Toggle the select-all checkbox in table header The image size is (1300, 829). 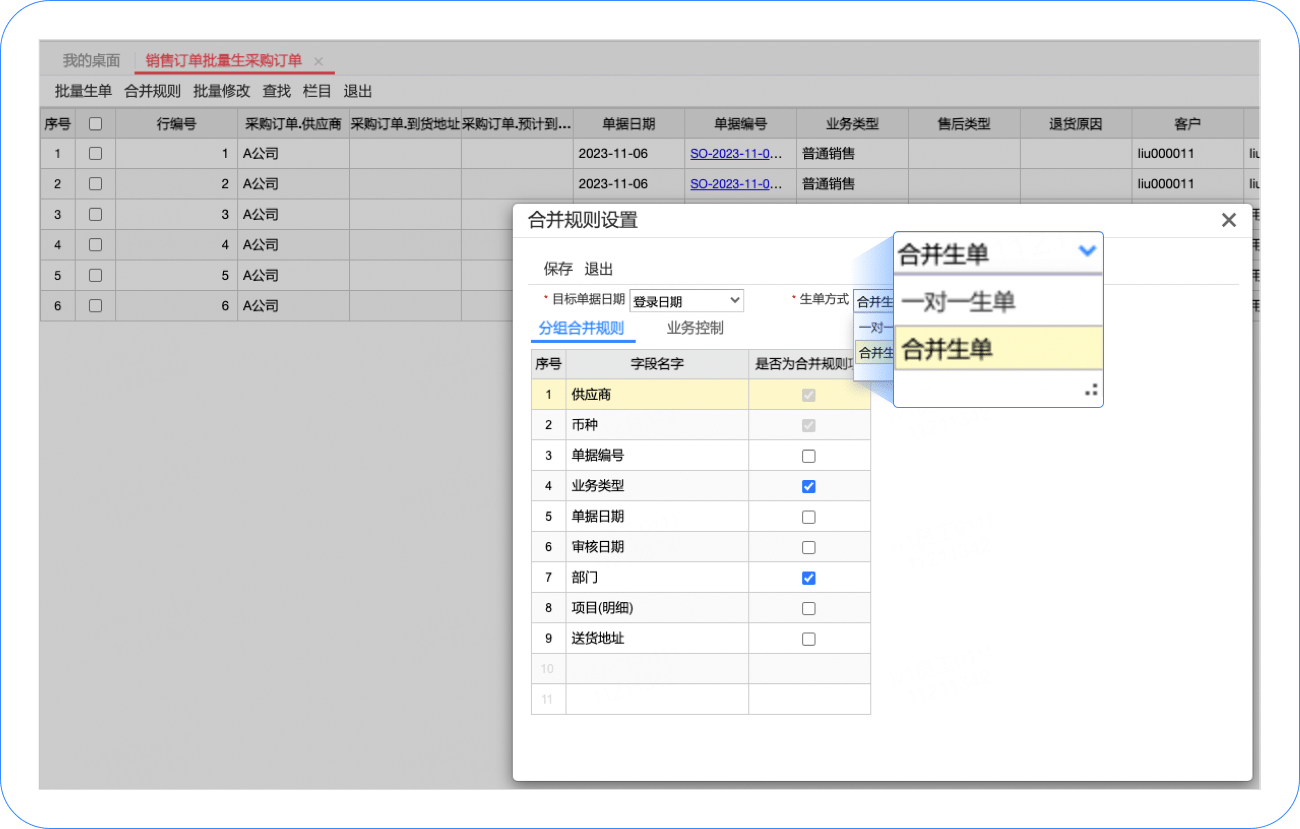tap(95, 124)
